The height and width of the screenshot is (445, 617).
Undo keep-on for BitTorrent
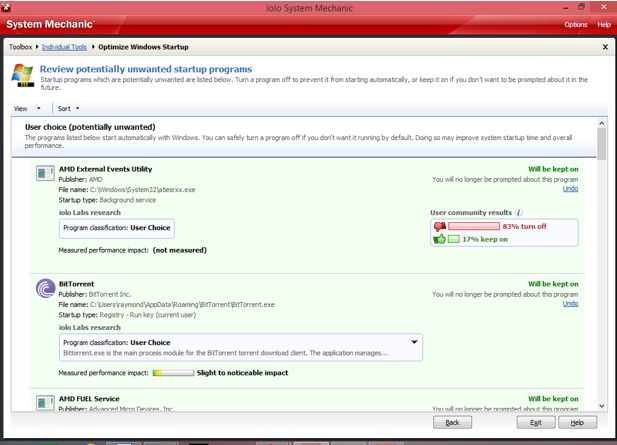coord(571,303)
